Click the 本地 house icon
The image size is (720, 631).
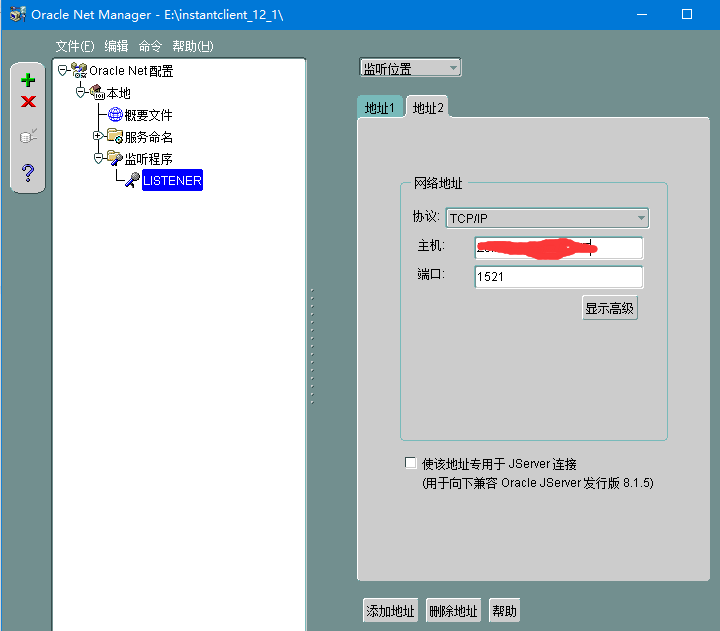(97, 92)
